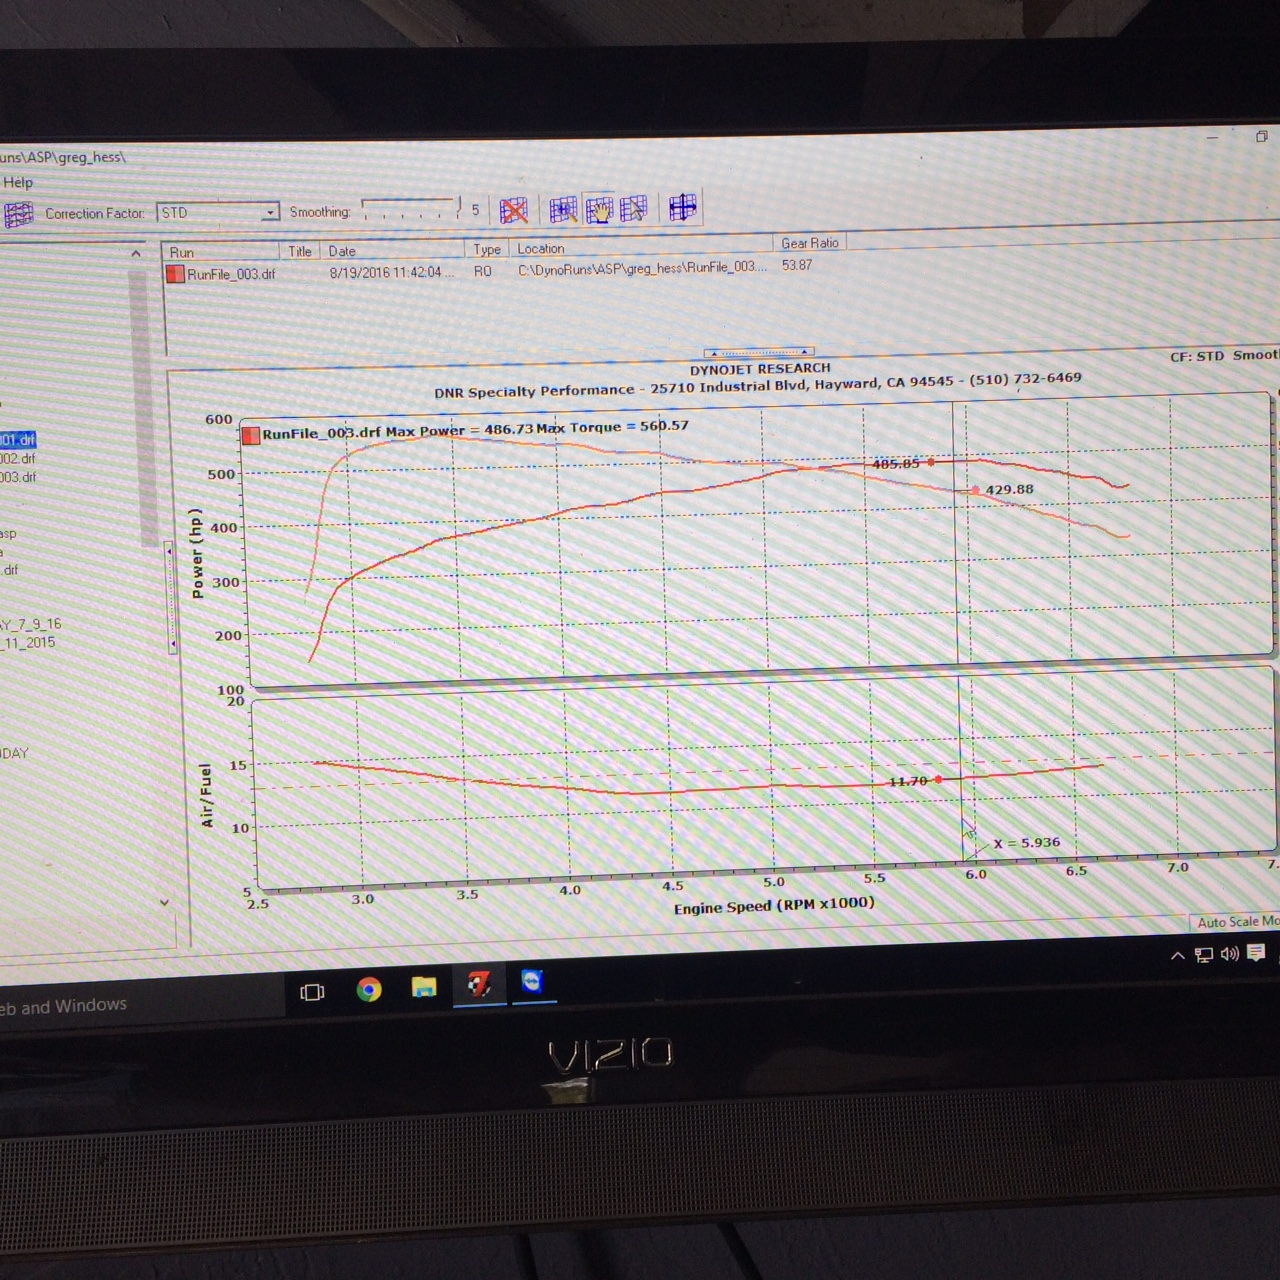
Task: Open the Task View taskbar icon
Action: pos(313,992)
